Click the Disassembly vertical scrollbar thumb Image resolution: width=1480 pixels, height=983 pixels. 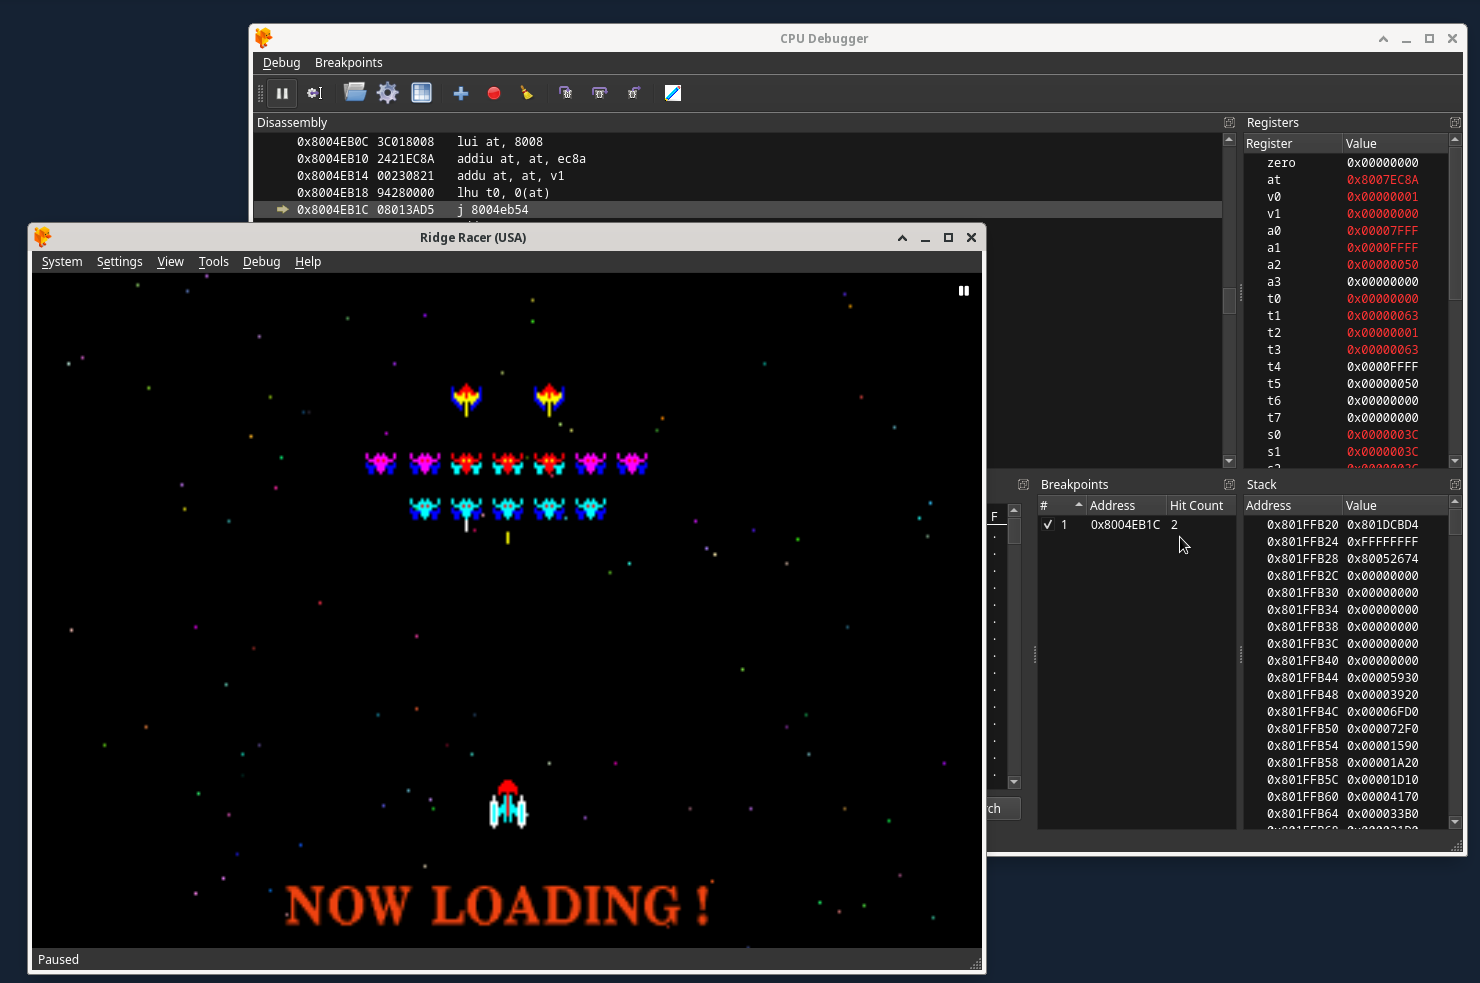coord(1229,300)
